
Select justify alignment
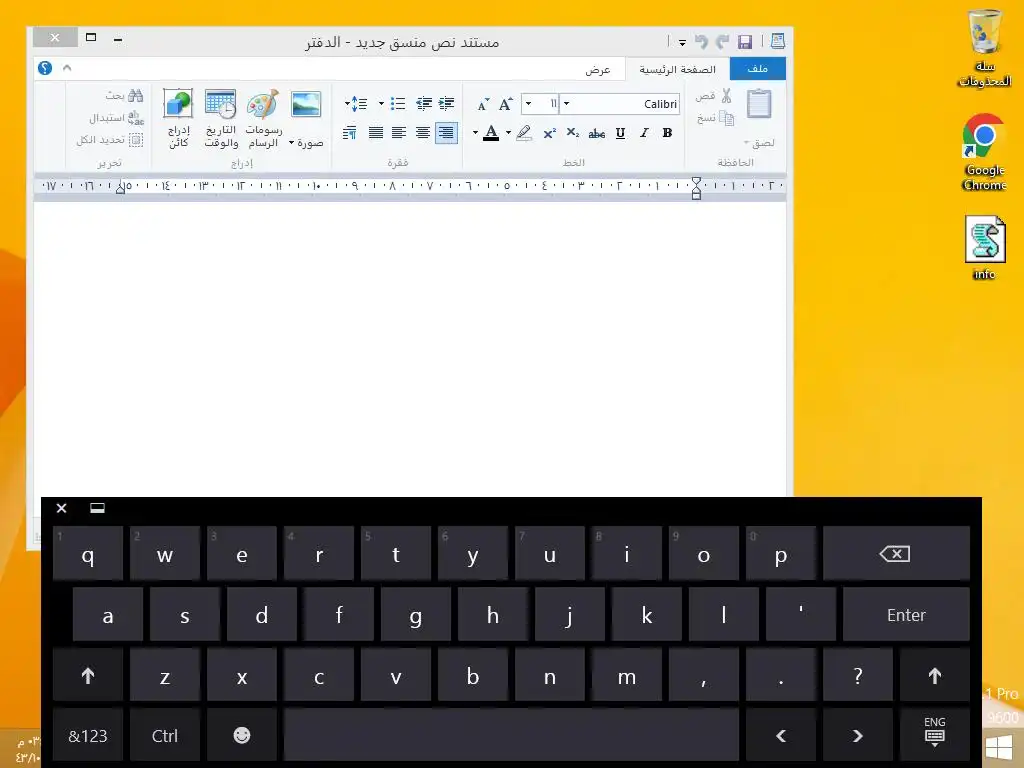point(376,133)
